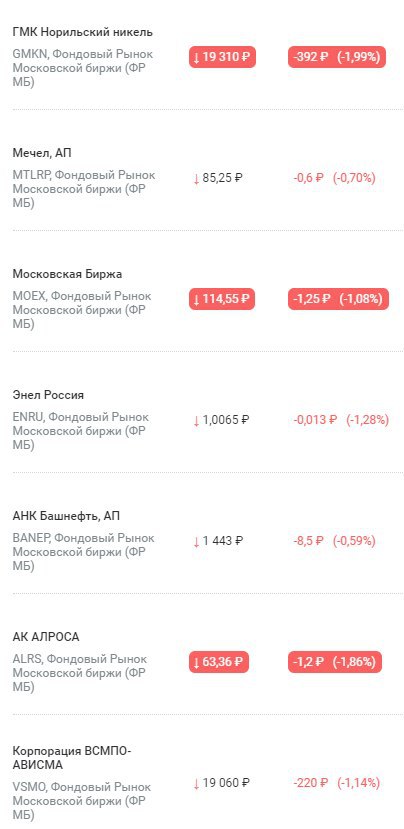Click the 63,36 ₽ red price badge
Image resolution: width=404 pixels, height=829 pixels.
click(219, 662)
